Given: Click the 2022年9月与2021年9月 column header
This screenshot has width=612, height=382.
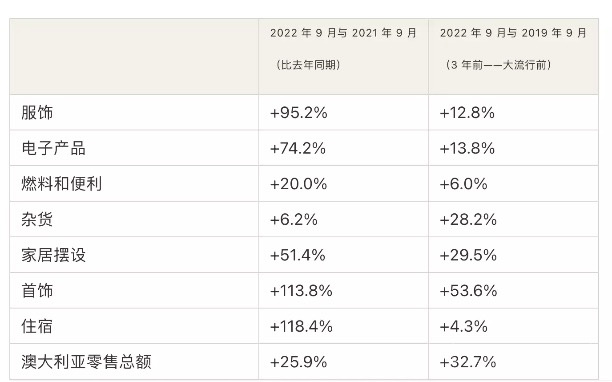Looking at the screenshot, I should point(343,33).
